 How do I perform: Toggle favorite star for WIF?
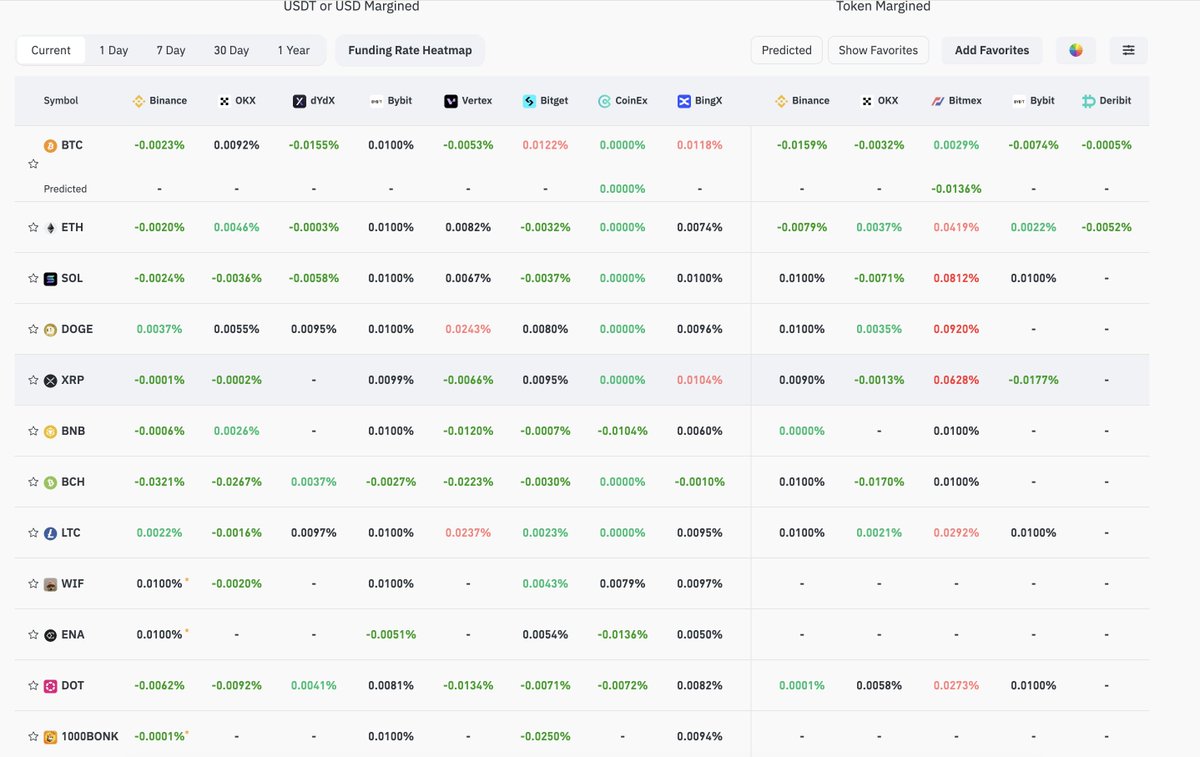[x=33, y=584]
